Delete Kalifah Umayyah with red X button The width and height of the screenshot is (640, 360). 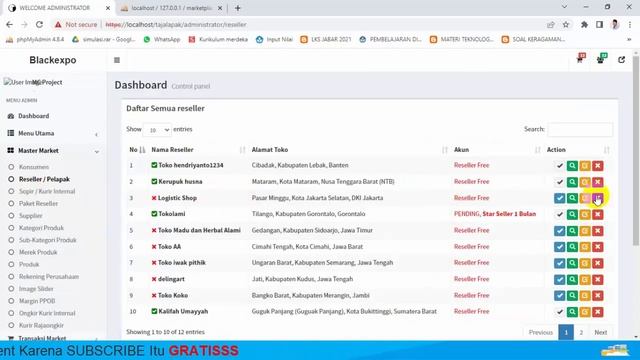[598, 312]
